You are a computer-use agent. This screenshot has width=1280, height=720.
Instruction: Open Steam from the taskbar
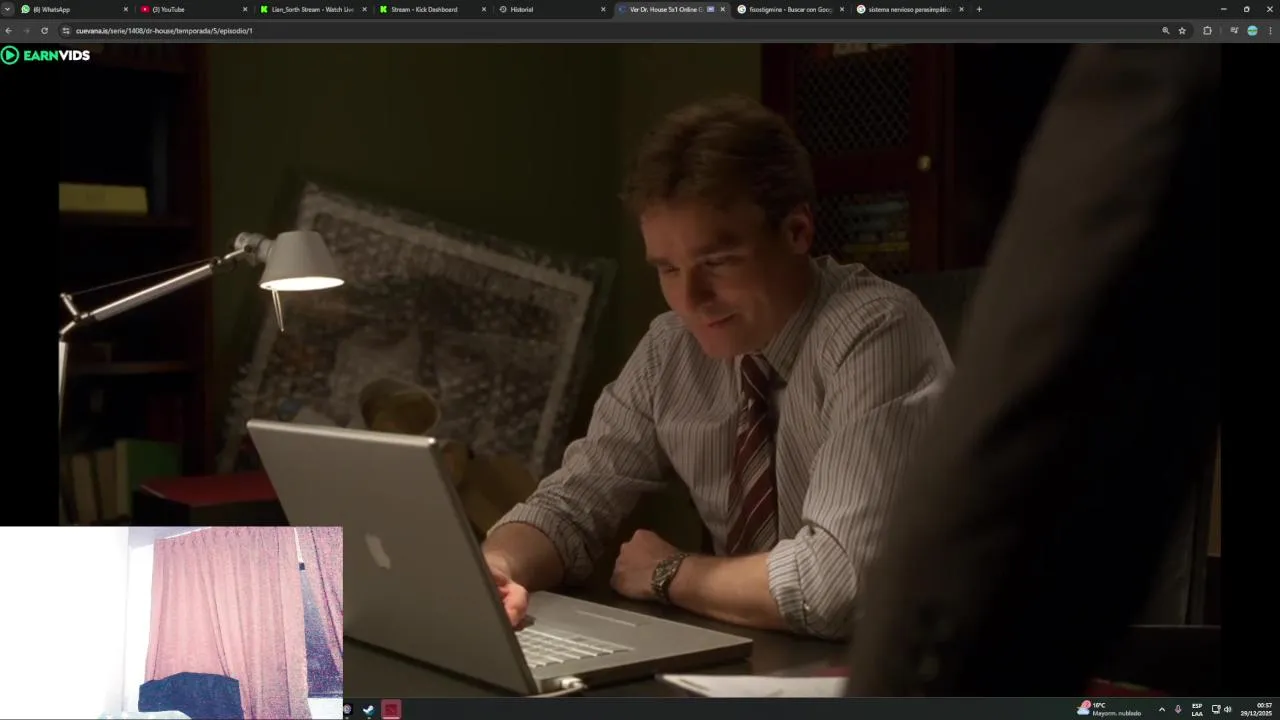point(368,710)
